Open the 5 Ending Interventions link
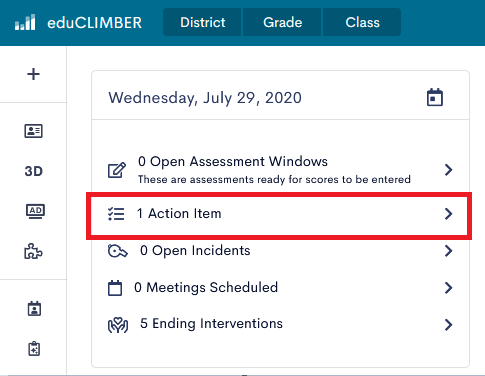485x376 pixels. pos(211,324)
